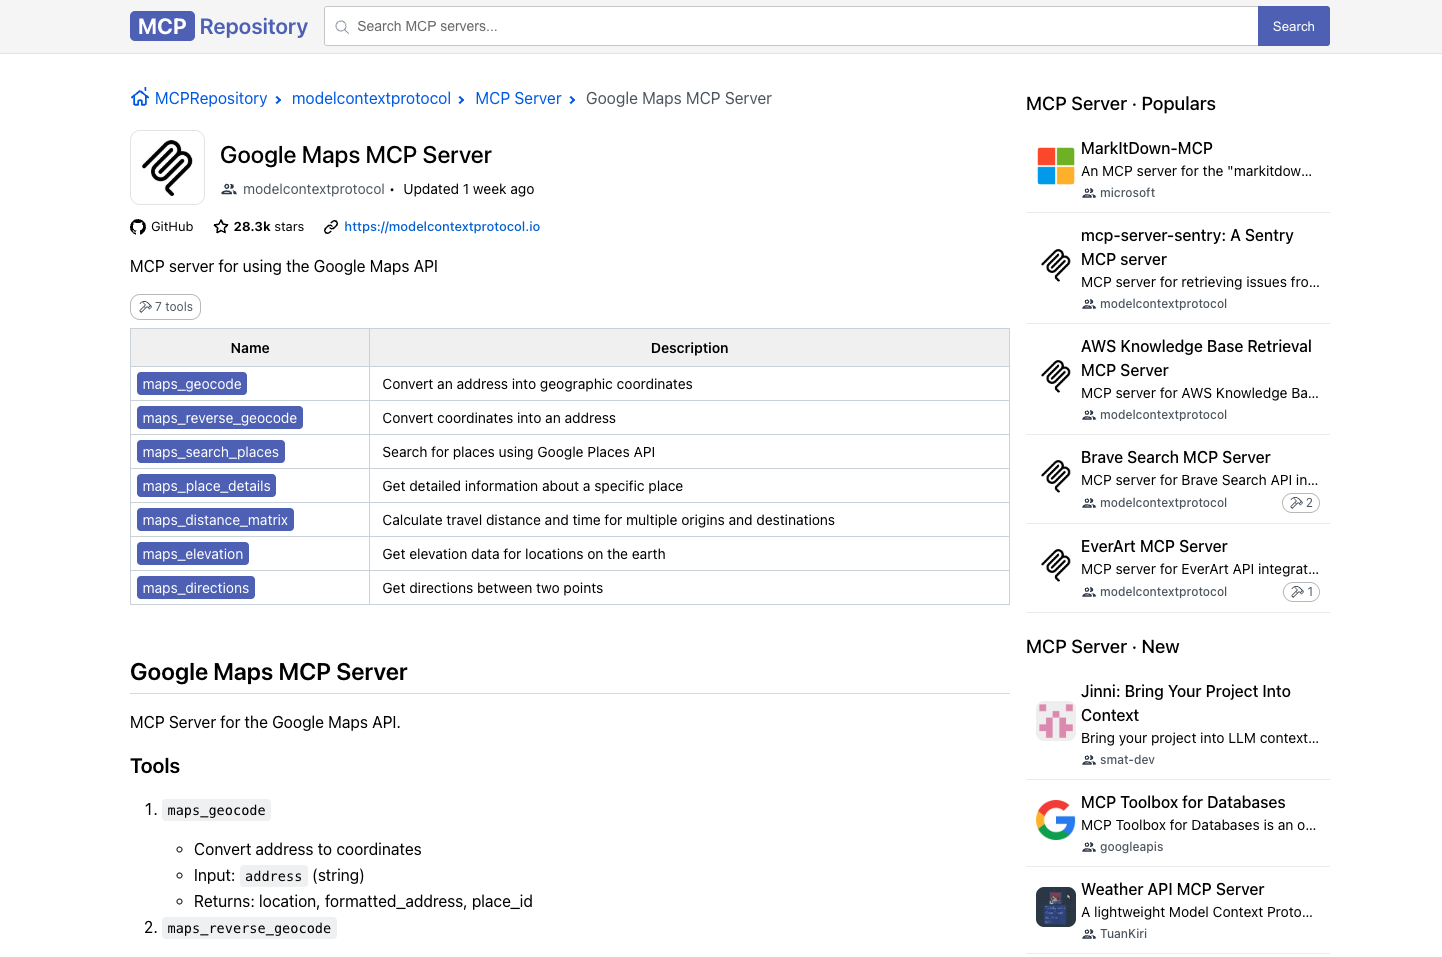Click the Google logo for MCP Toolbox

click(1055, 820)
